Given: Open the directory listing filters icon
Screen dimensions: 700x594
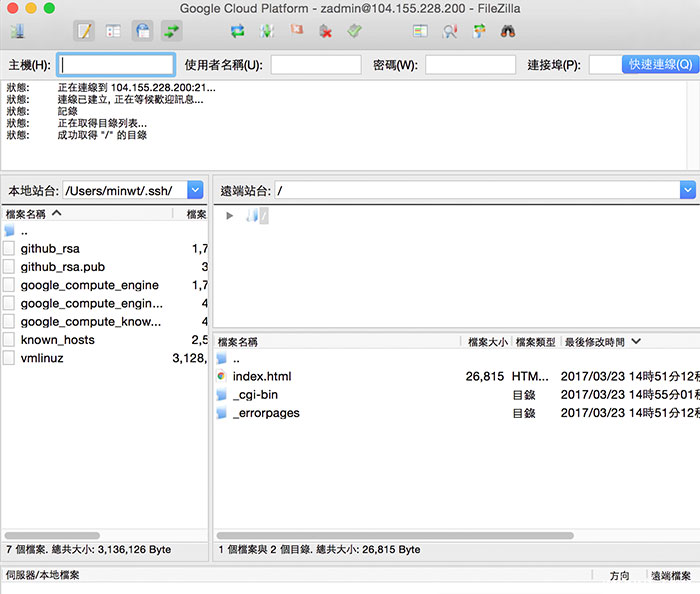Looking at the screenshot, I should pyautogui.click(x=420, y=31).
